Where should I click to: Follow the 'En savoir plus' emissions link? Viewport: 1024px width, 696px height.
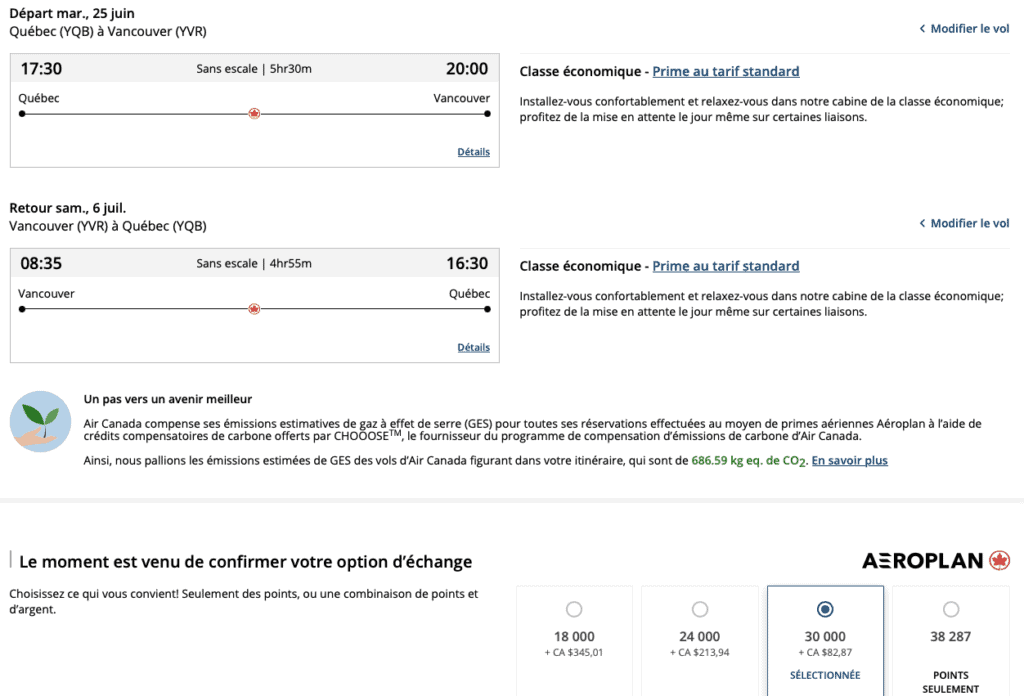[849, 461]
